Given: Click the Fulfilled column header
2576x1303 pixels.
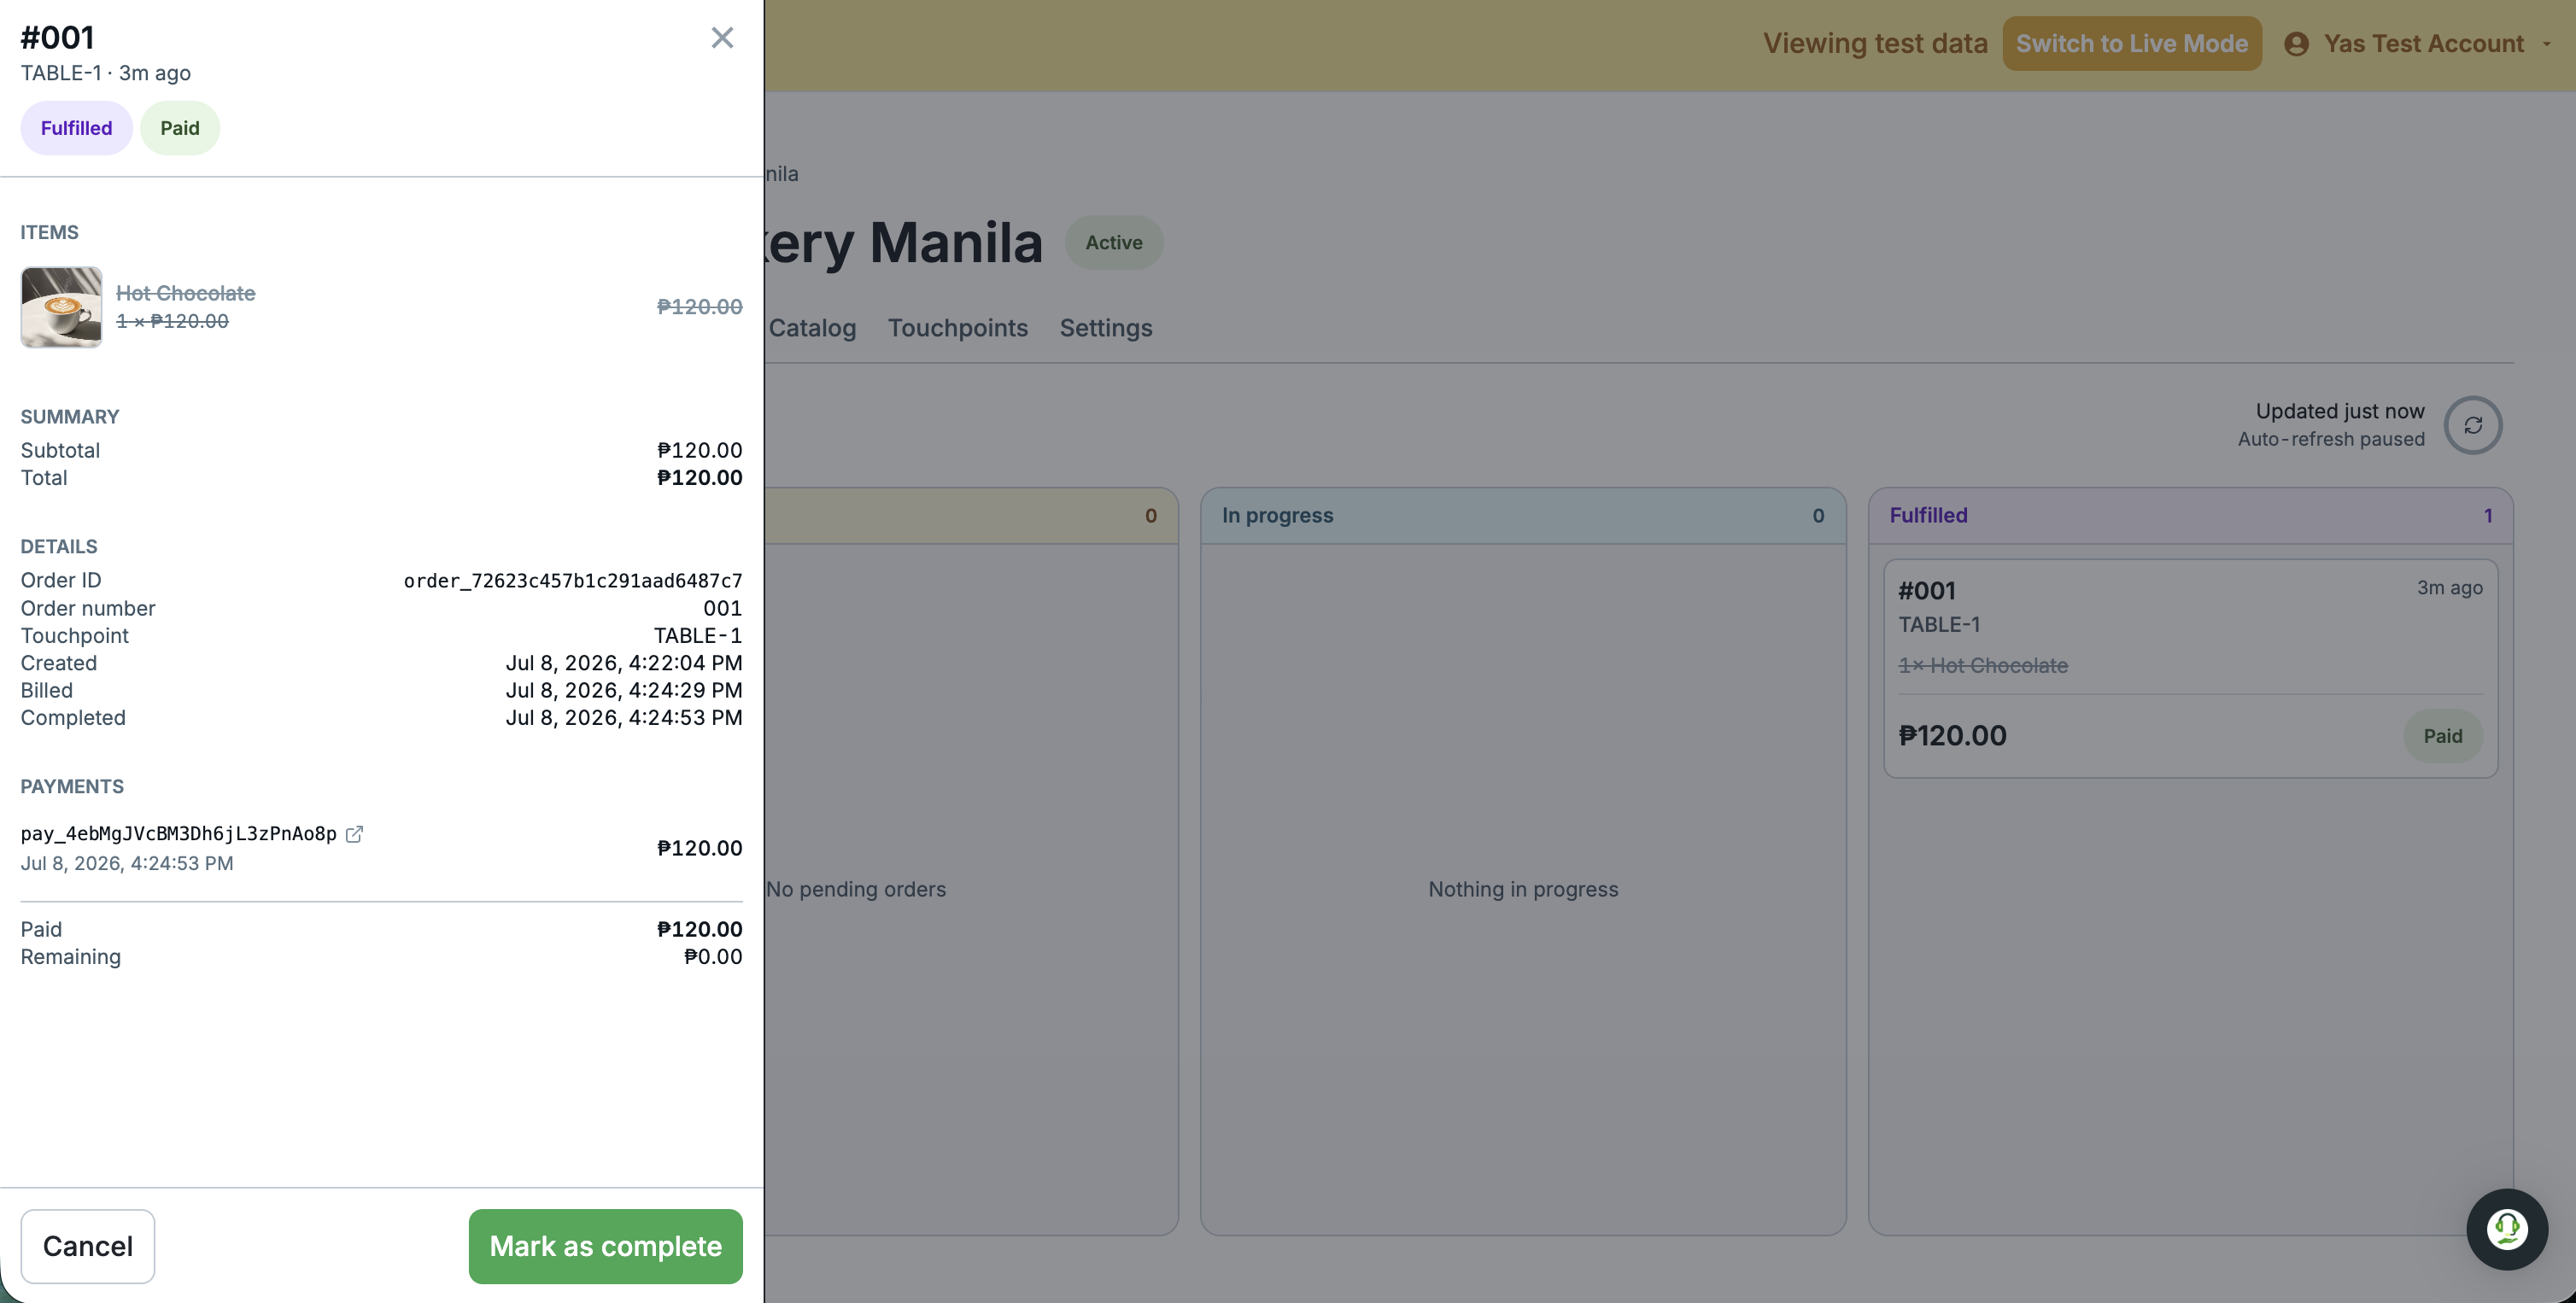Looking at the screenshot, I should point(2191,516).
